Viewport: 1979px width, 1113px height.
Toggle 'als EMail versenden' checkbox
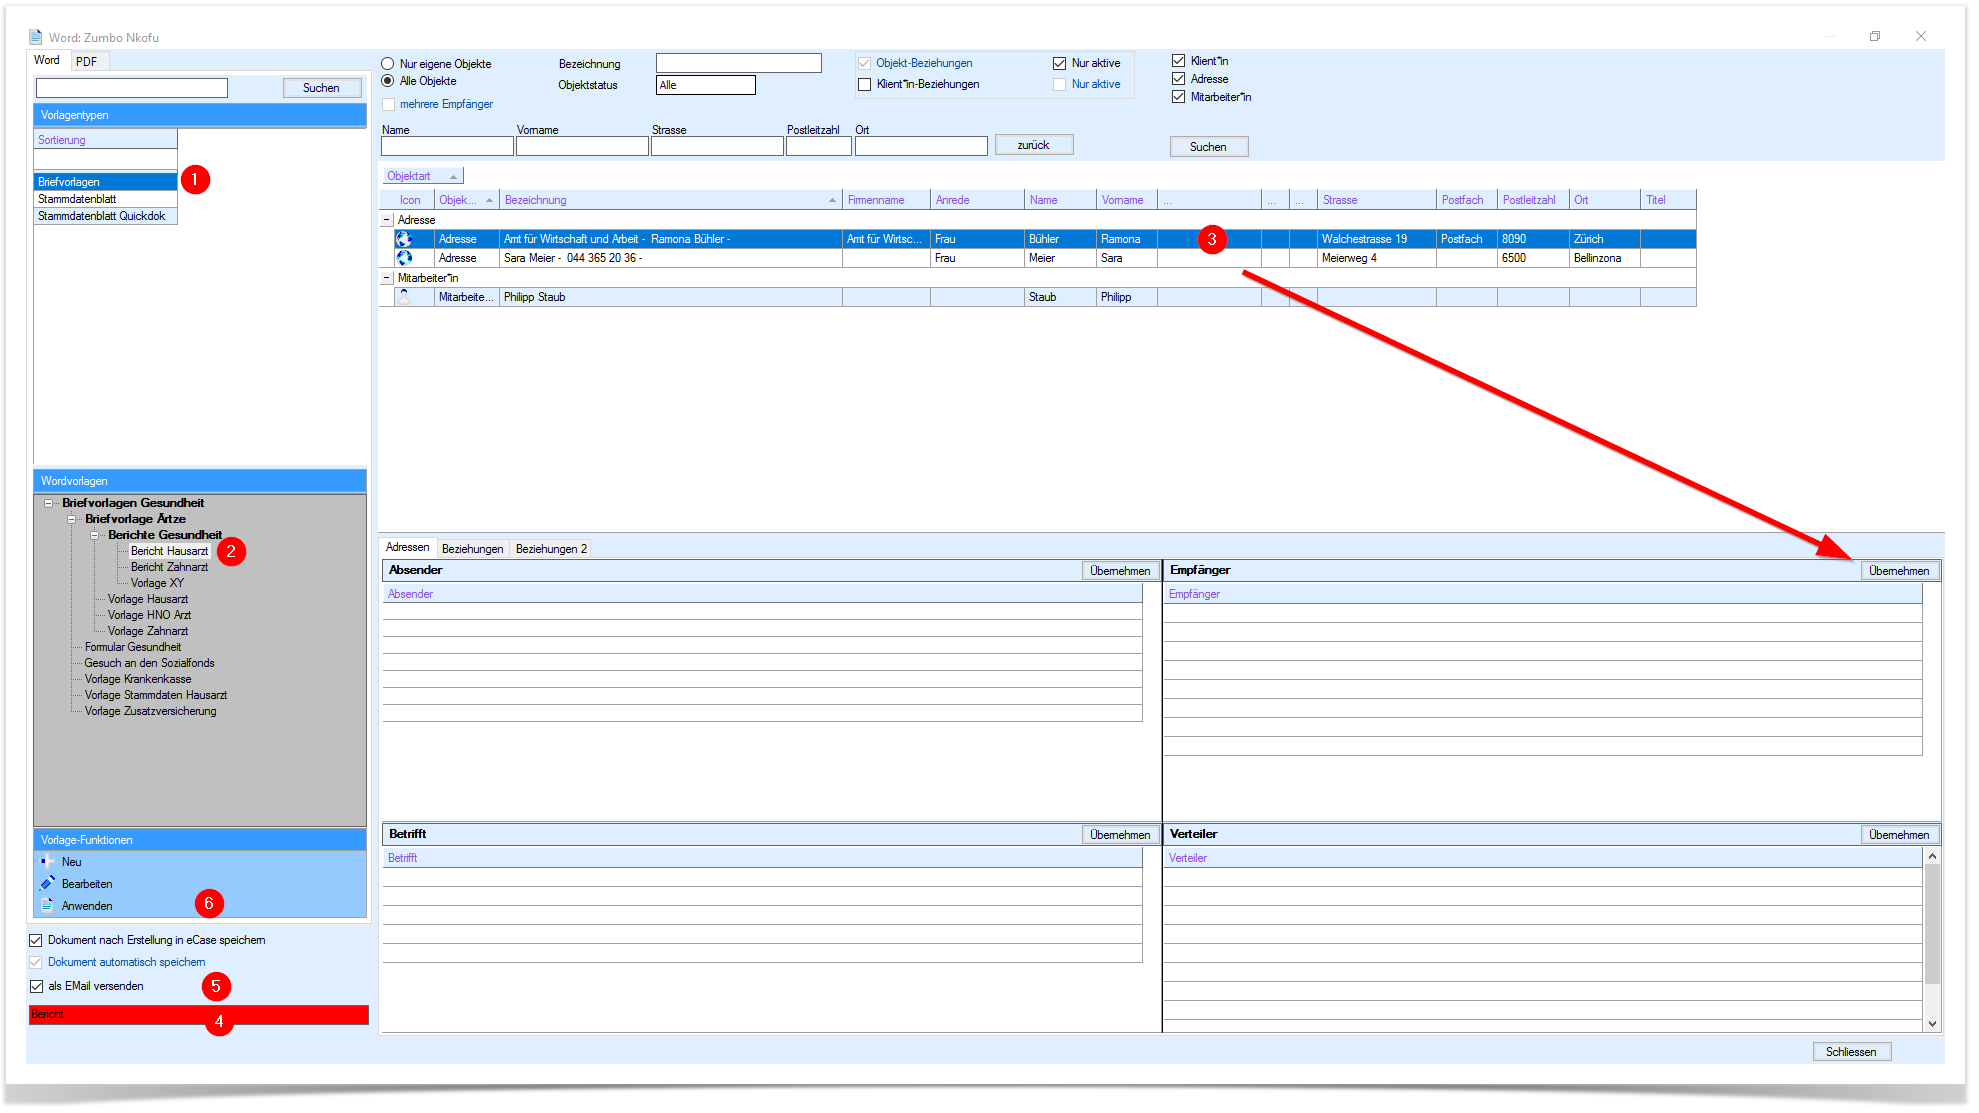click(36, 986)
